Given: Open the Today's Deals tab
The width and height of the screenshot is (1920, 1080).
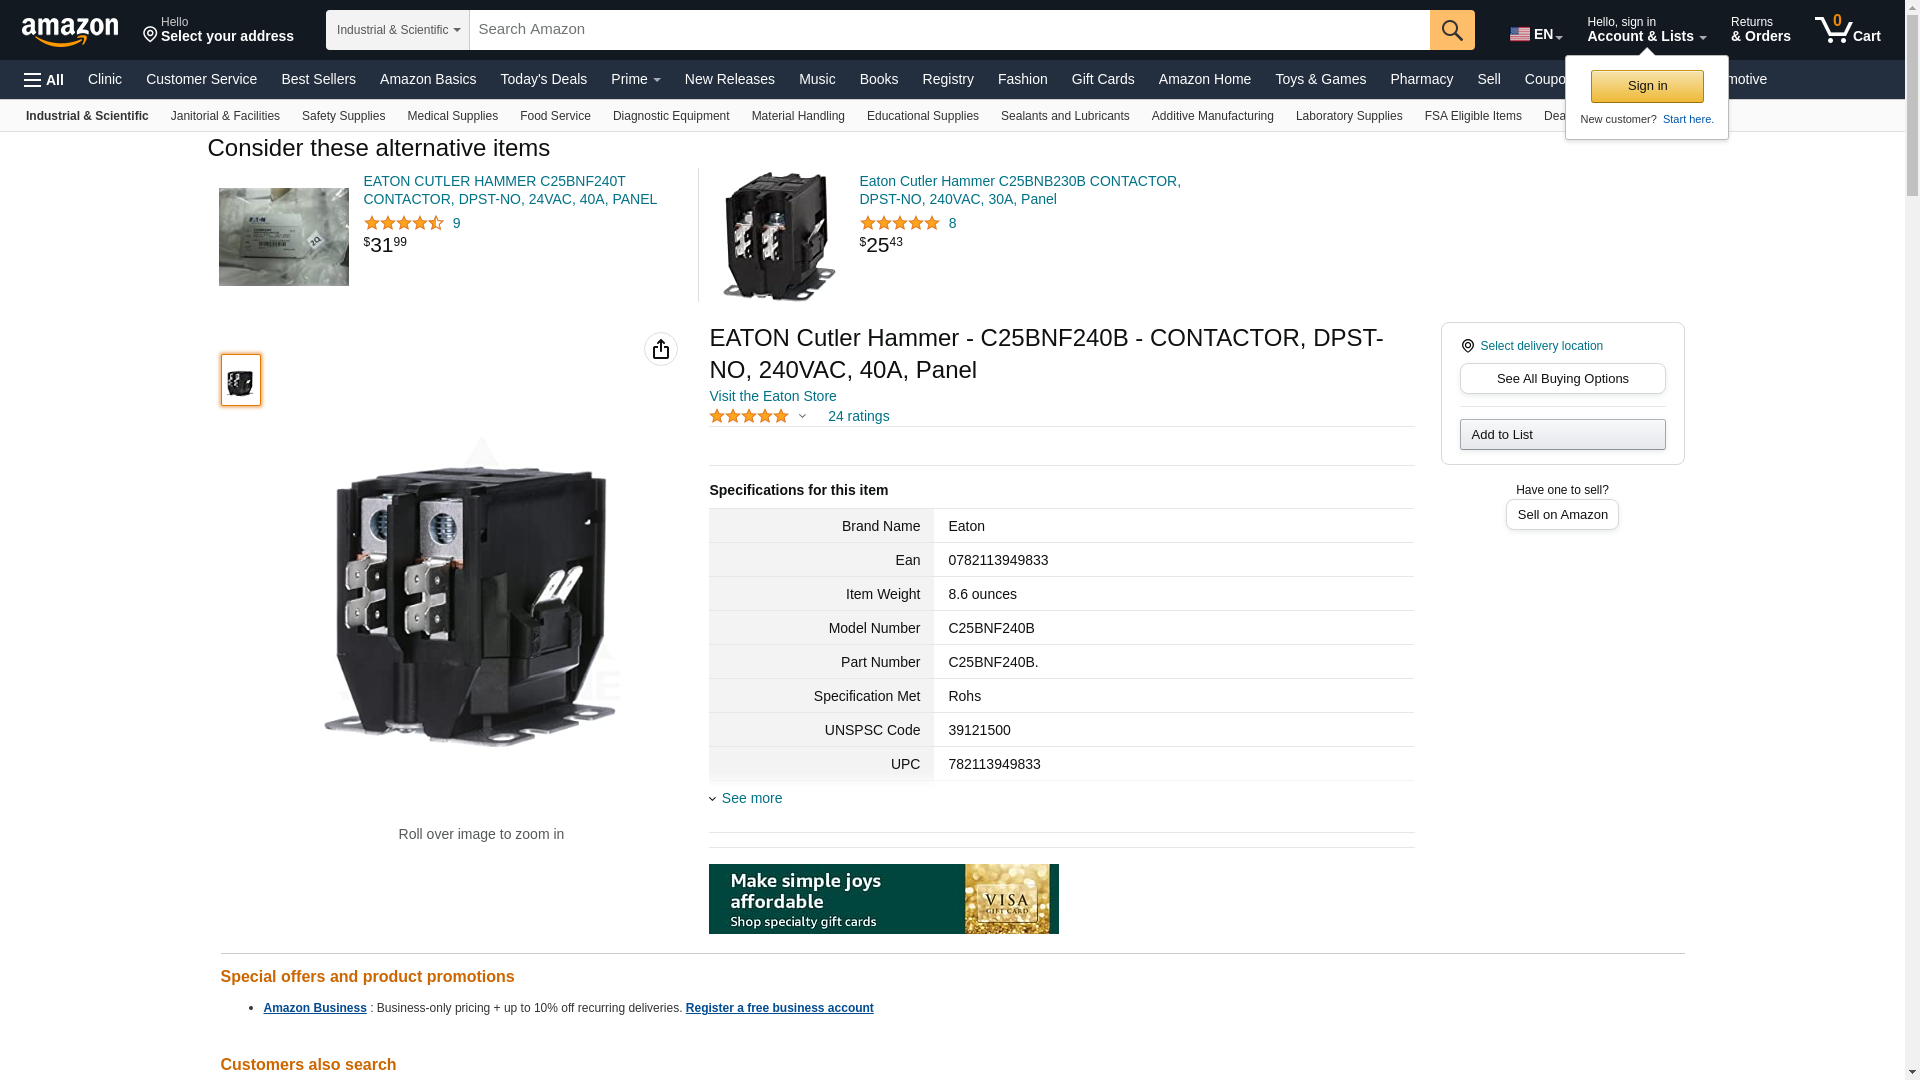Looking at the screenshot, I should pos(544,79).
